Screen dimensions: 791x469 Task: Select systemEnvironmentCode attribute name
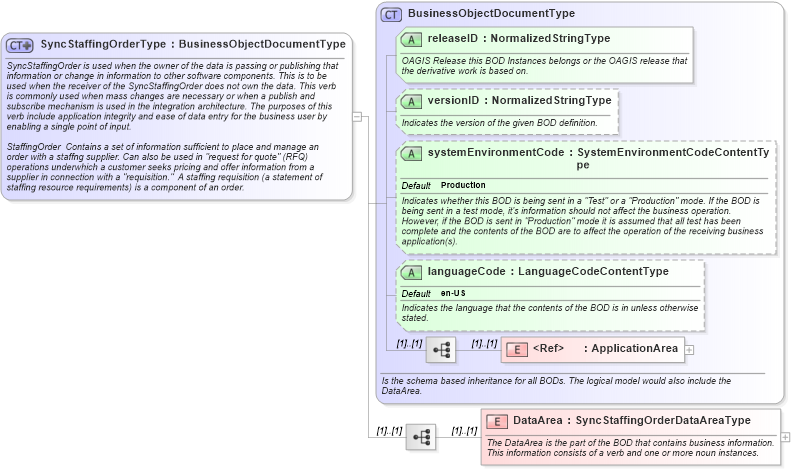495,152
